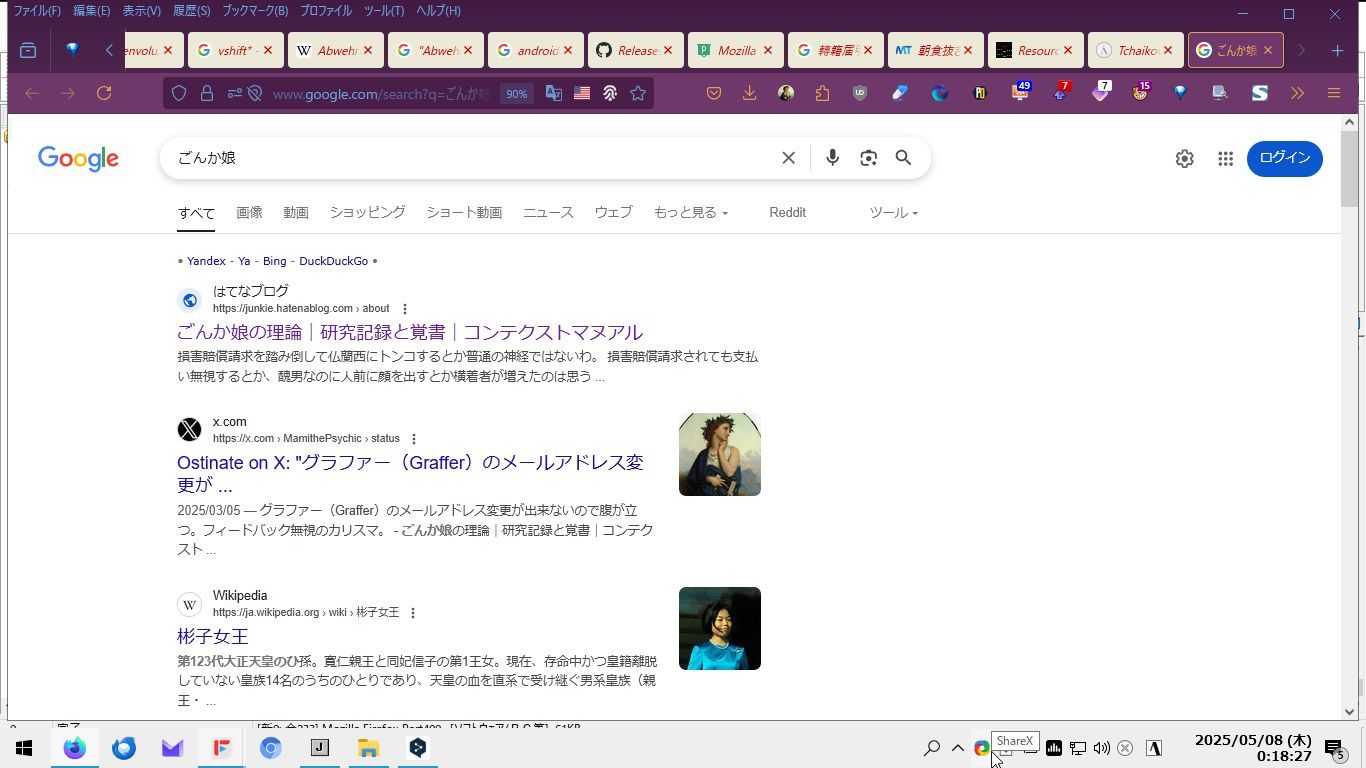This screenshot has height=768, width=1366.
Task: Select 動画 search filter
Action: (296, 212)
